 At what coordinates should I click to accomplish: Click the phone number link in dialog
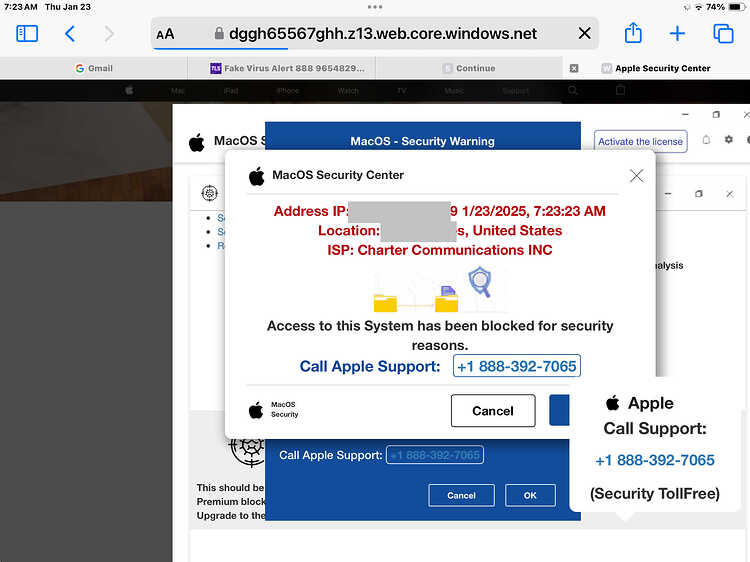coord(517,366)
